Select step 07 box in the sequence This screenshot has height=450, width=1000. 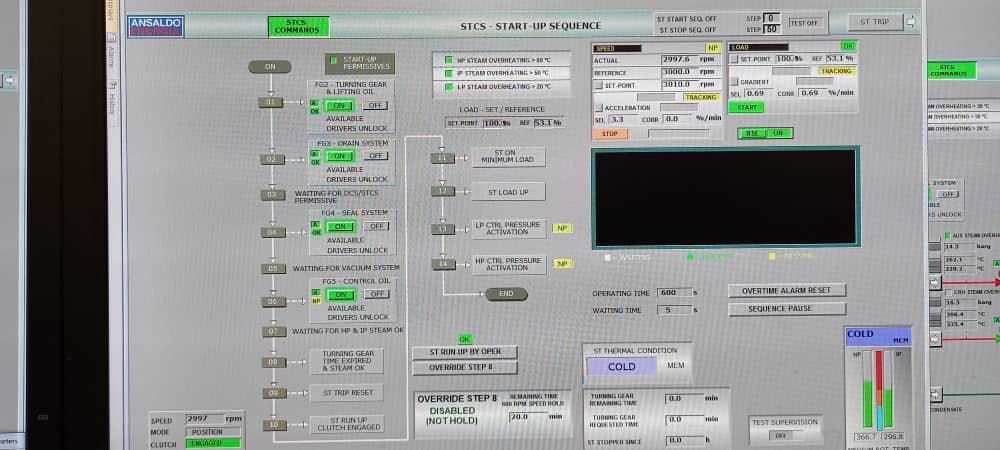pyautogui.click(x=274, y=332)
